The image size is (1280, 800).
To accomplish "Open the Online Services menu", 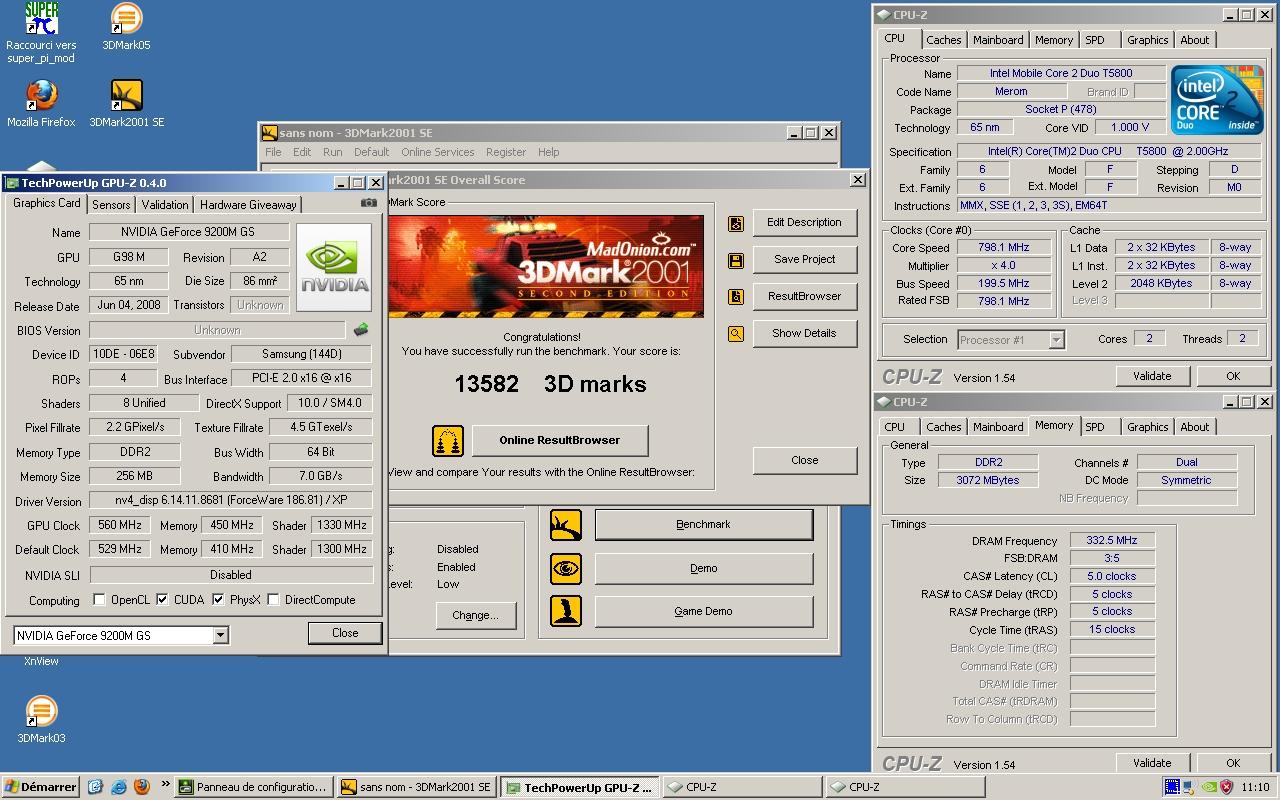I will point(438,152).
